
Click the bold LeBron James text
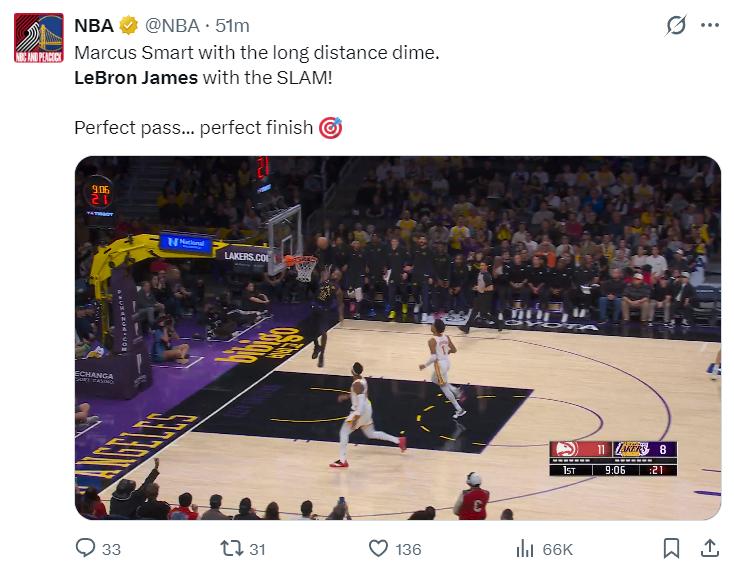pyautogui.click(x=136, y=77)
